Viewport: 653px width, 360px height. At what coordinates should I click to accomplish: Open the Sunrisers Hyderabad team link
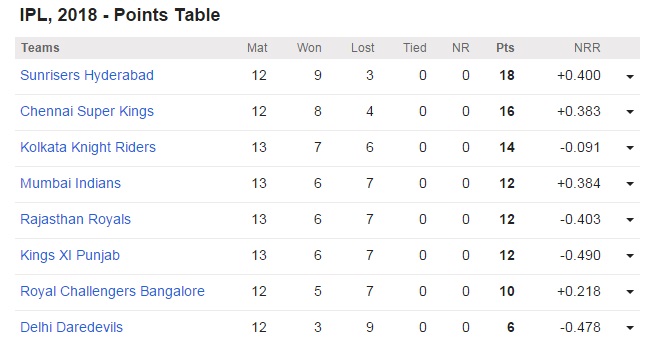pyautogui.click(x=87, y=75)
